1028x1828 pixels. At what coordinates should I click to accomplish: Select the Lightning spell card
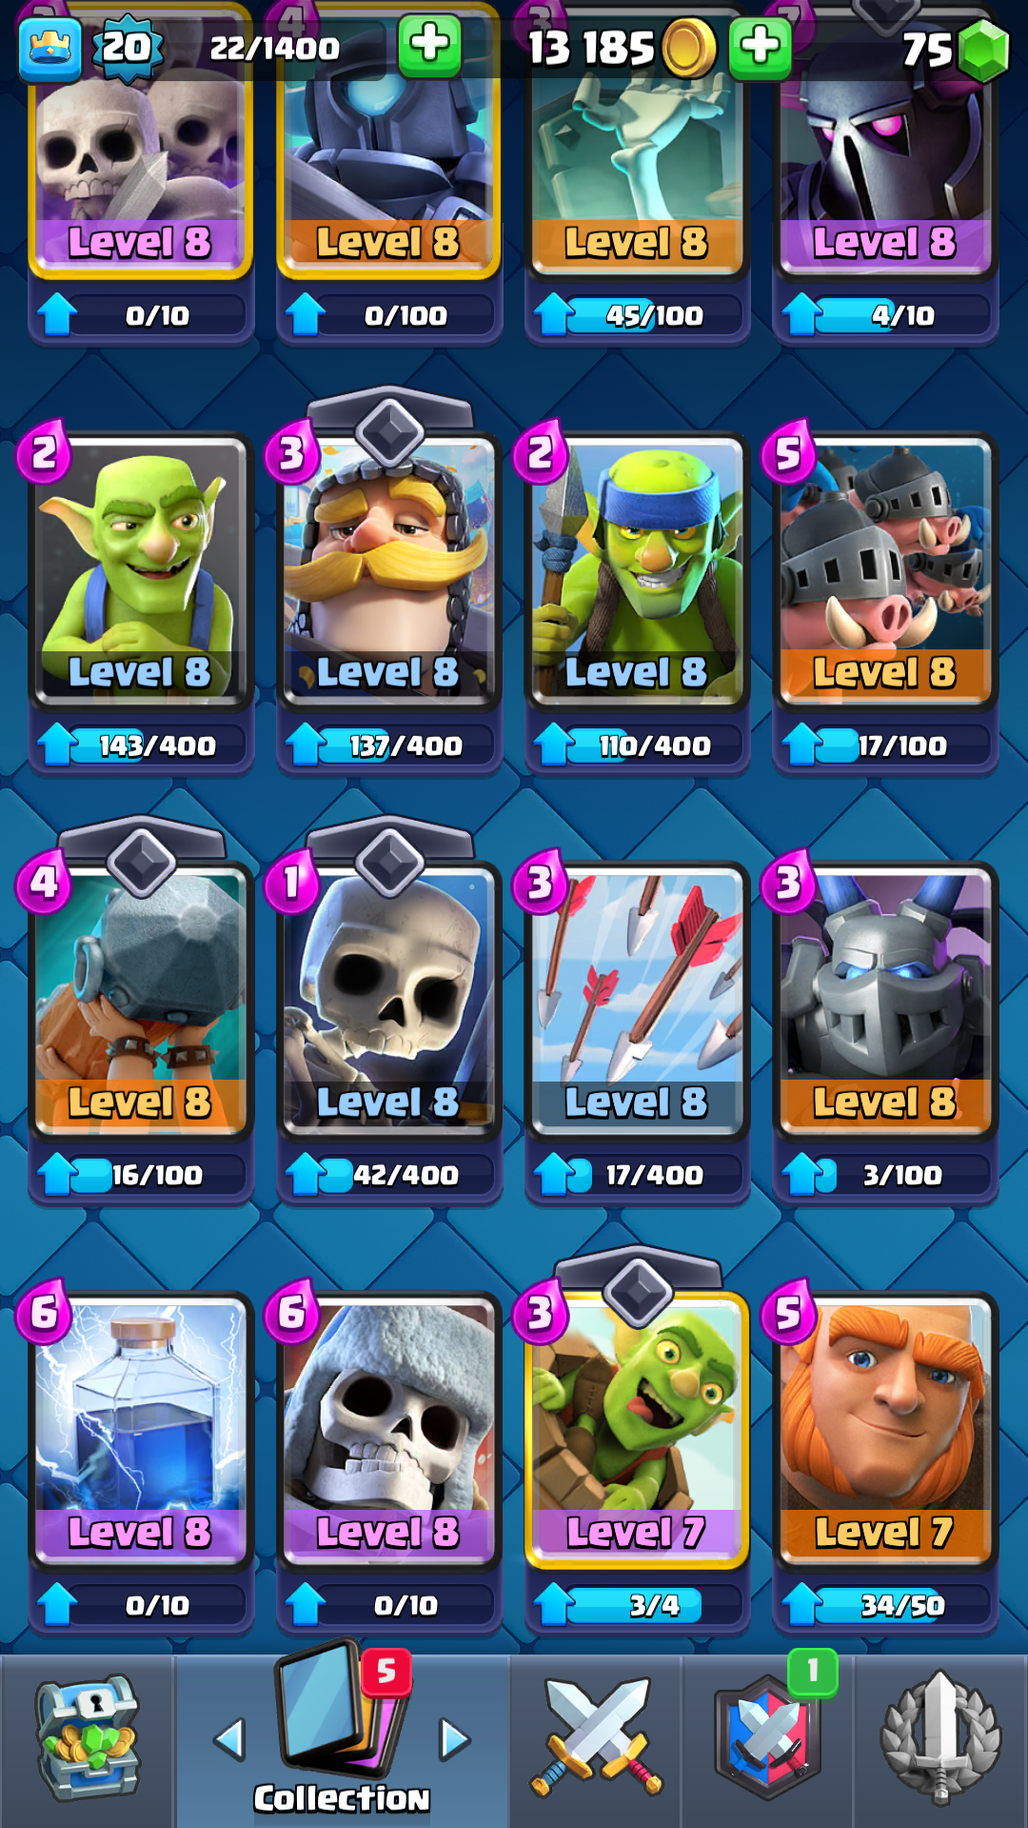click(x=140, y=1430)
